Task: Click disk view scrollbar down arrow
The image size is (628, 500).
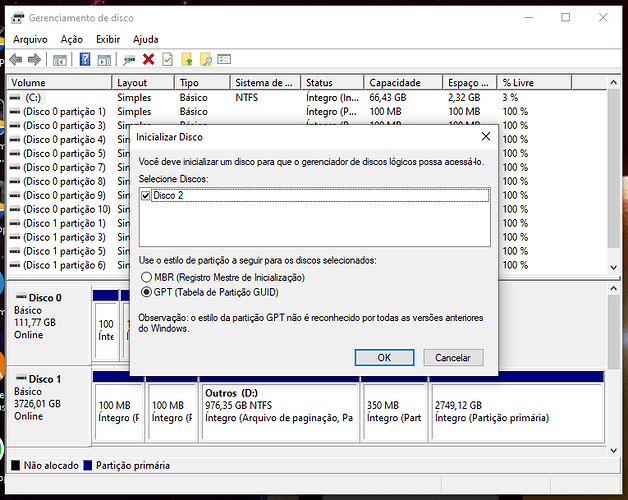Action: pos(614,450)
